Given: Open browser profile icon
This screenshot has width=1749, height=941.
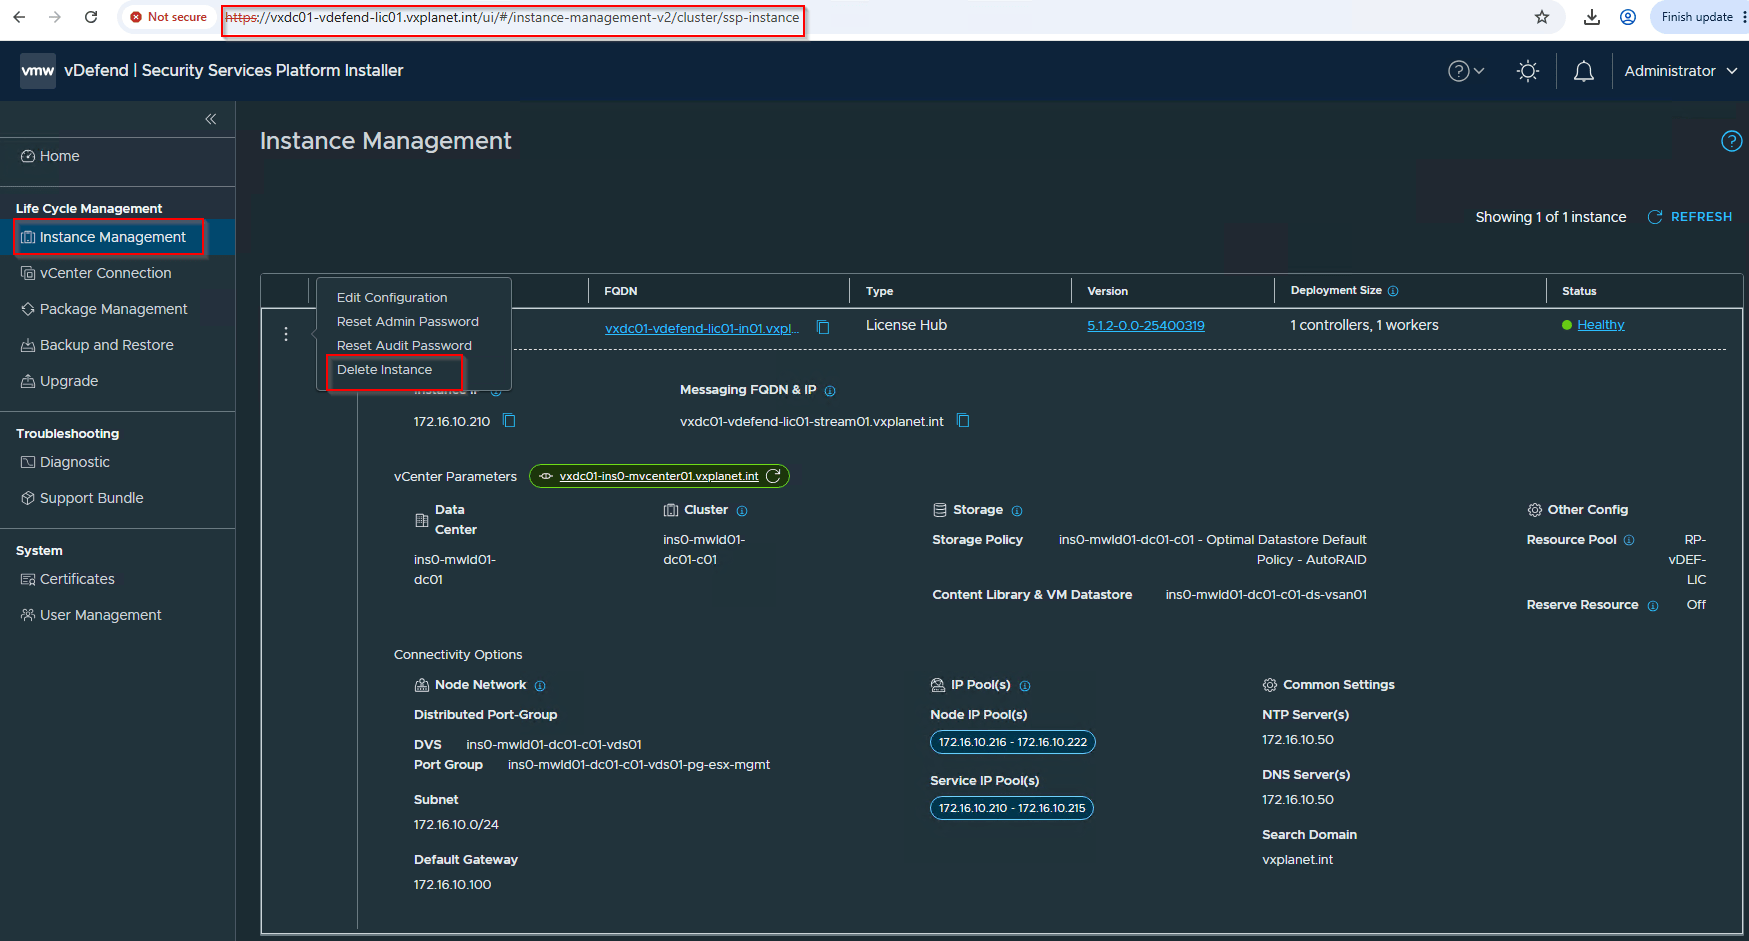Looking at the screenshot, I should pos(1628,17).
